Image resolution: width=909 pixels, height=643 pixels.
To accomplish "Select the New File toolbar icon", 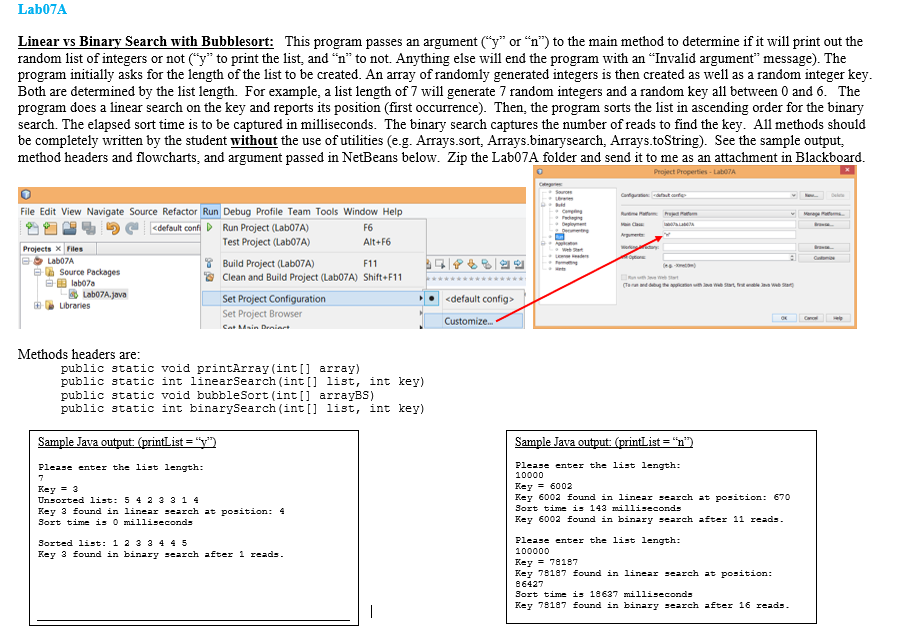I will pos(31,228).
